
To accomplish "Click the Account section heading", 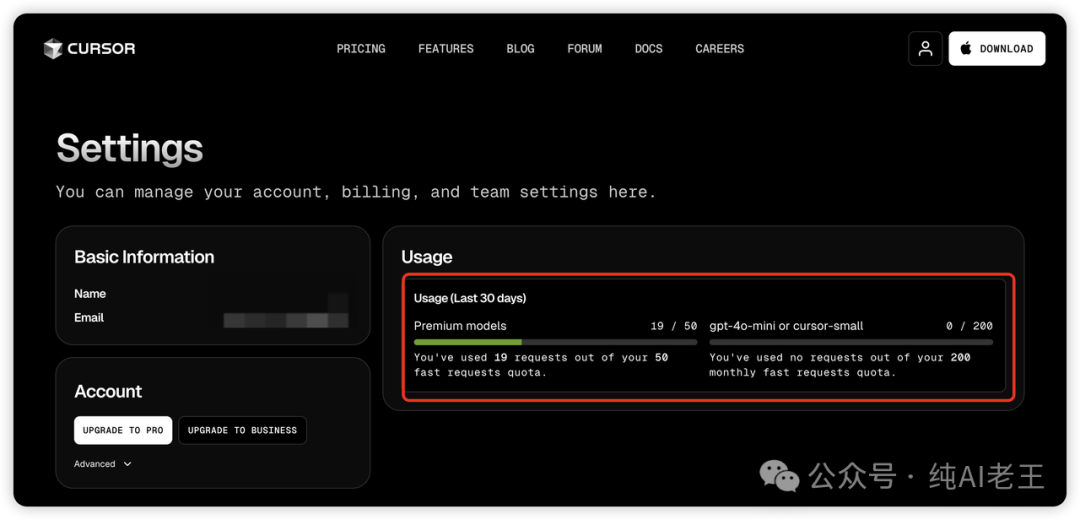I will point(108,392).
